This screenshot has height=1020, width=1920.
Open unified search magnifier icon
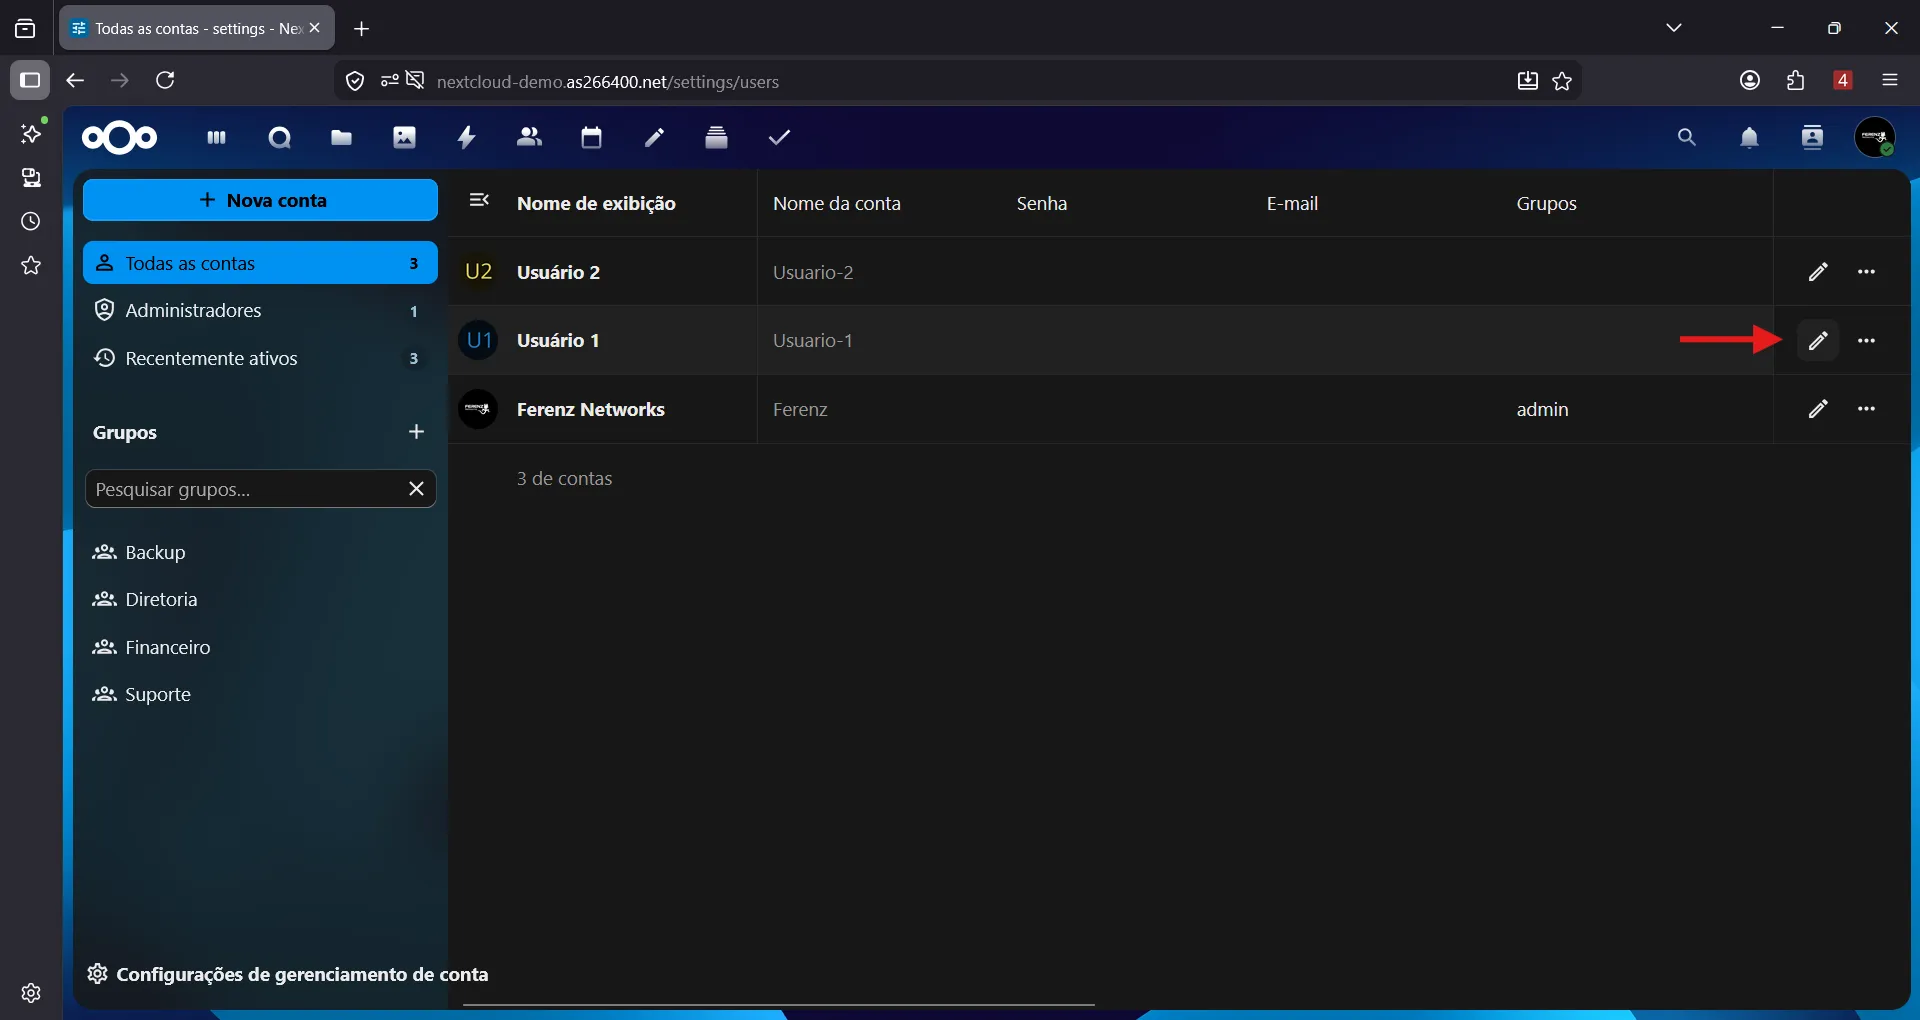1687,138
